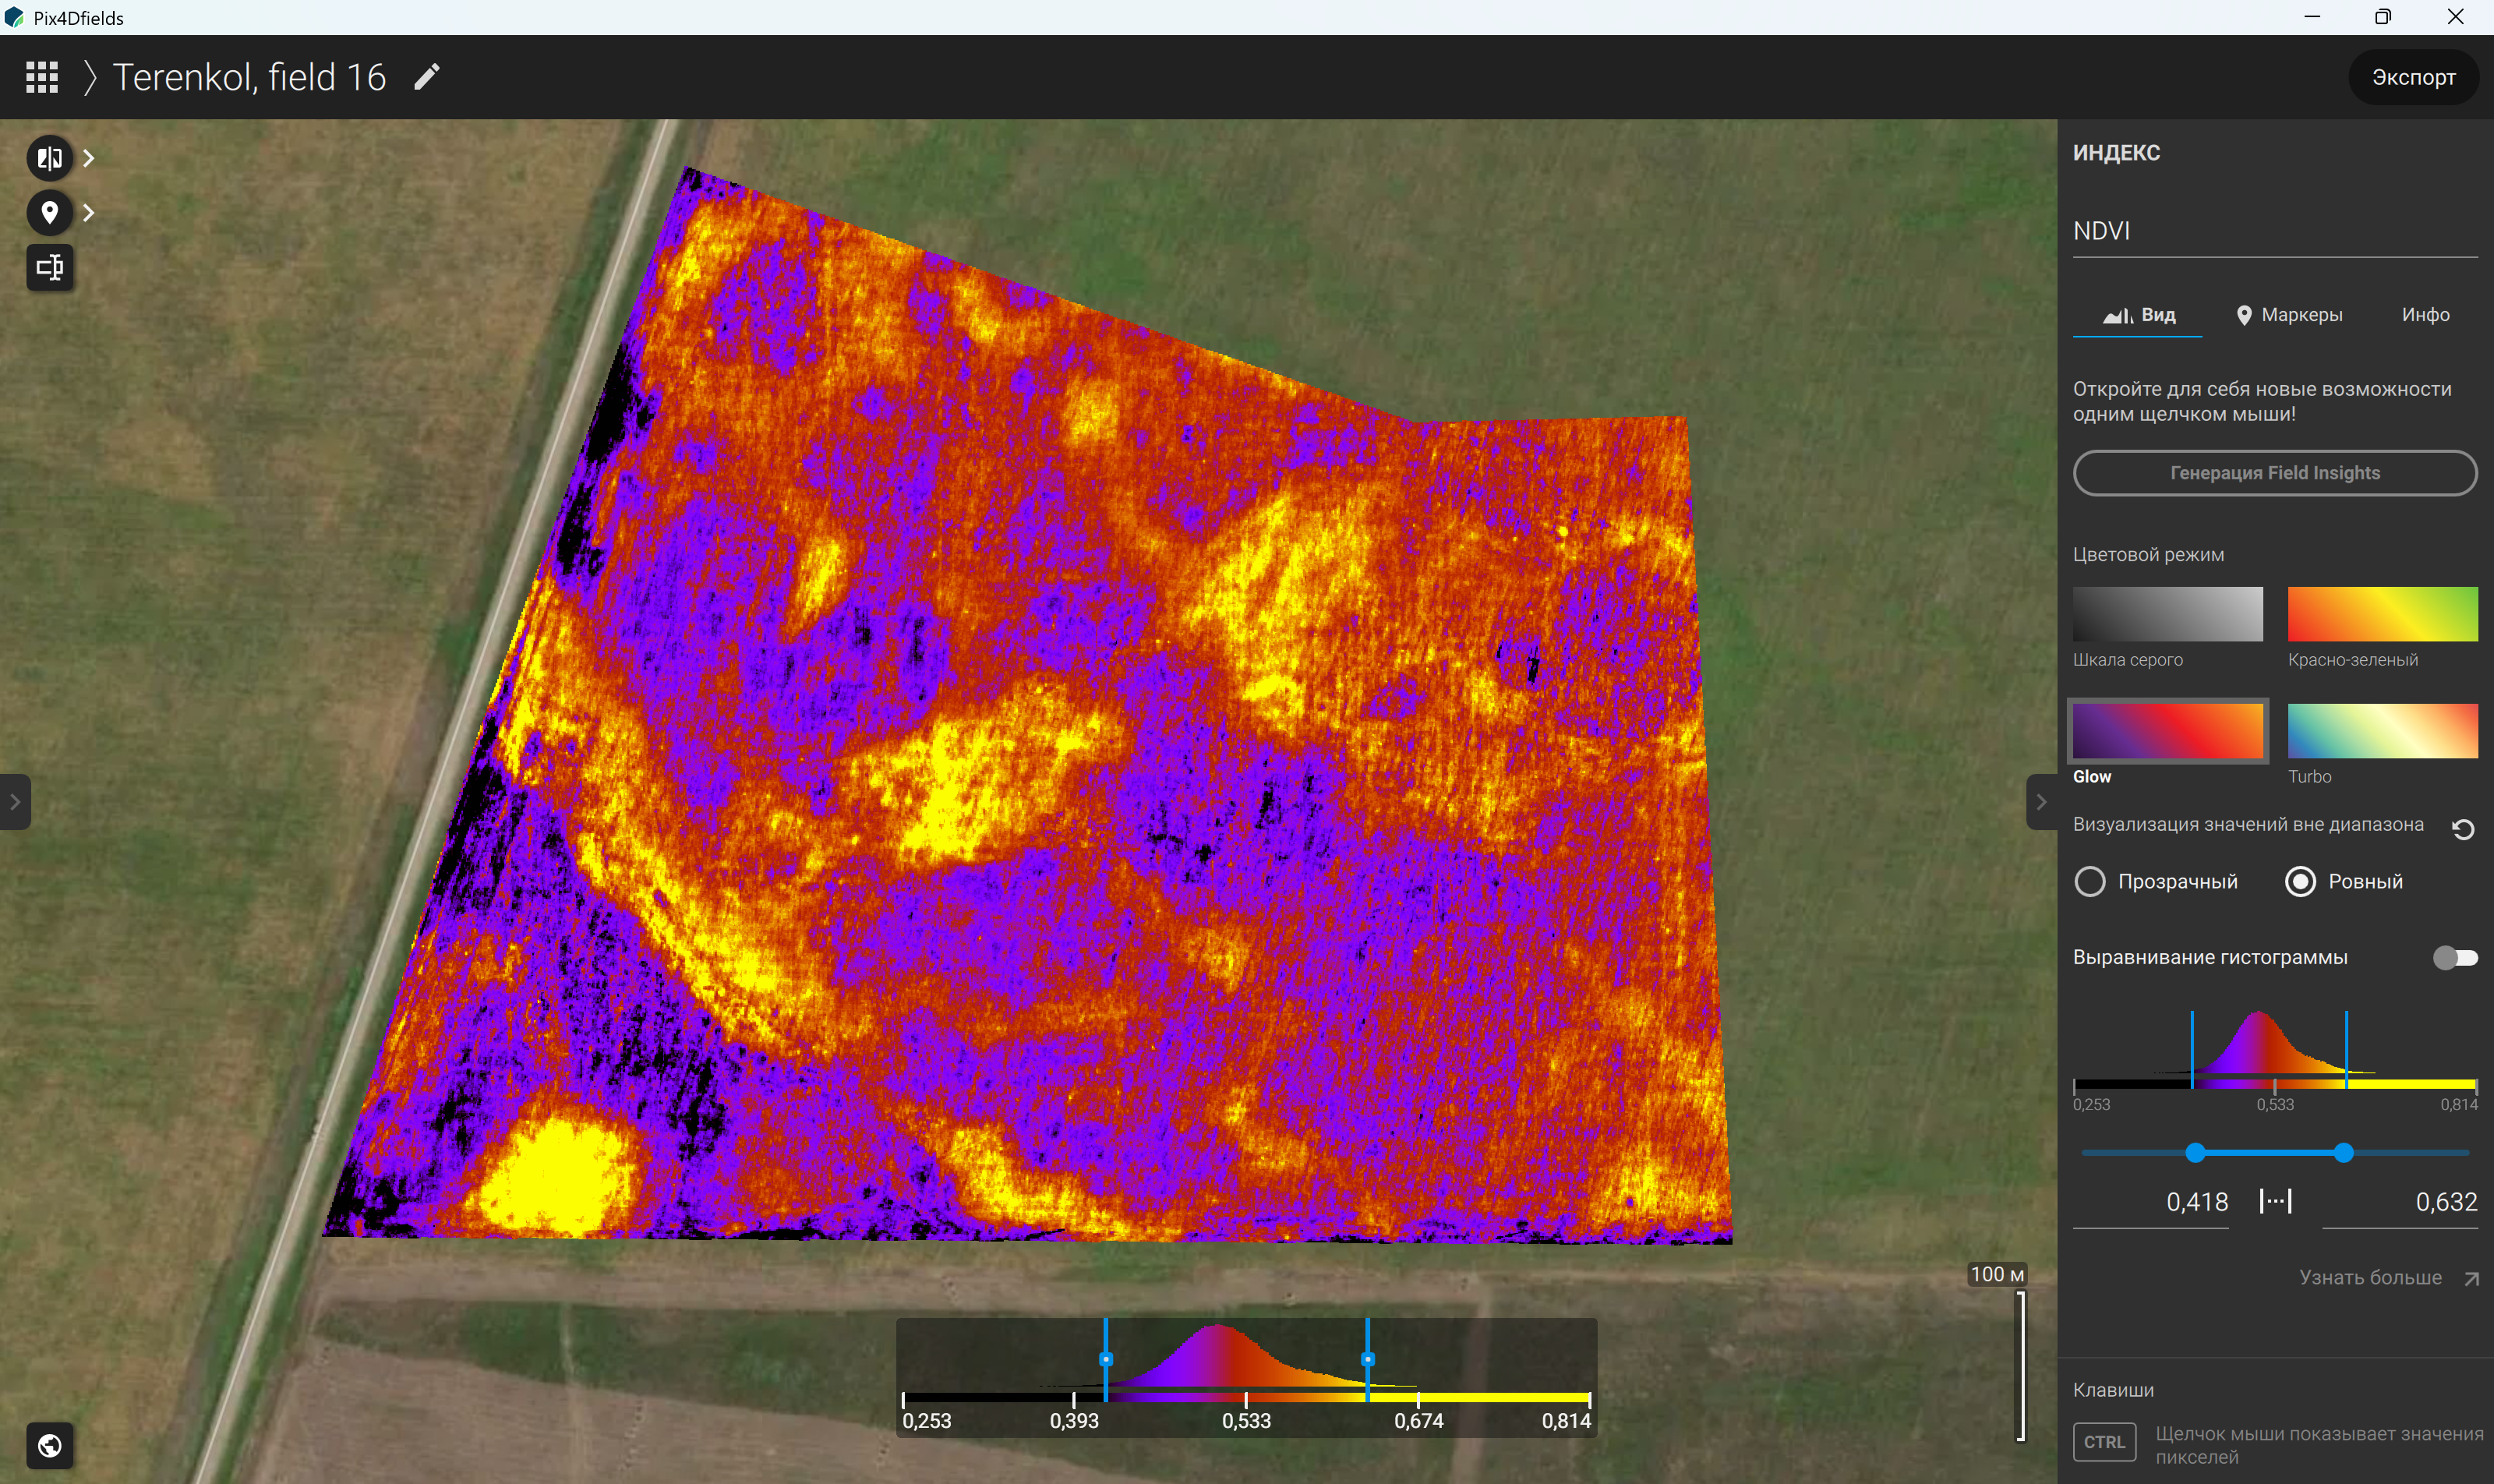Click the Экспорт button
2494x1484 pixels.
point(2413,77)
